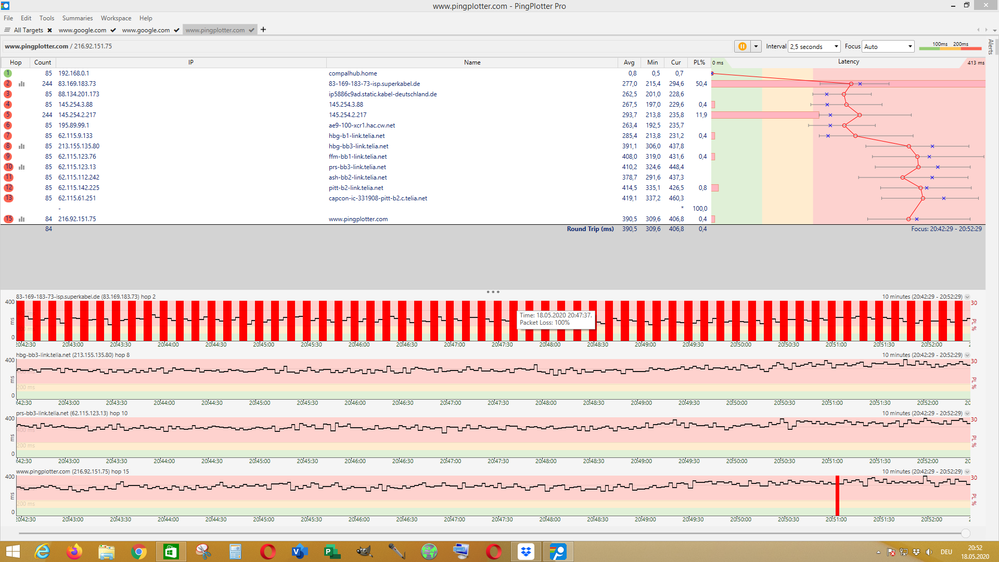Screen dimensions: 999x562
Task: Click the timeline scroll slider handle at bottom
Action: (965, 533)
